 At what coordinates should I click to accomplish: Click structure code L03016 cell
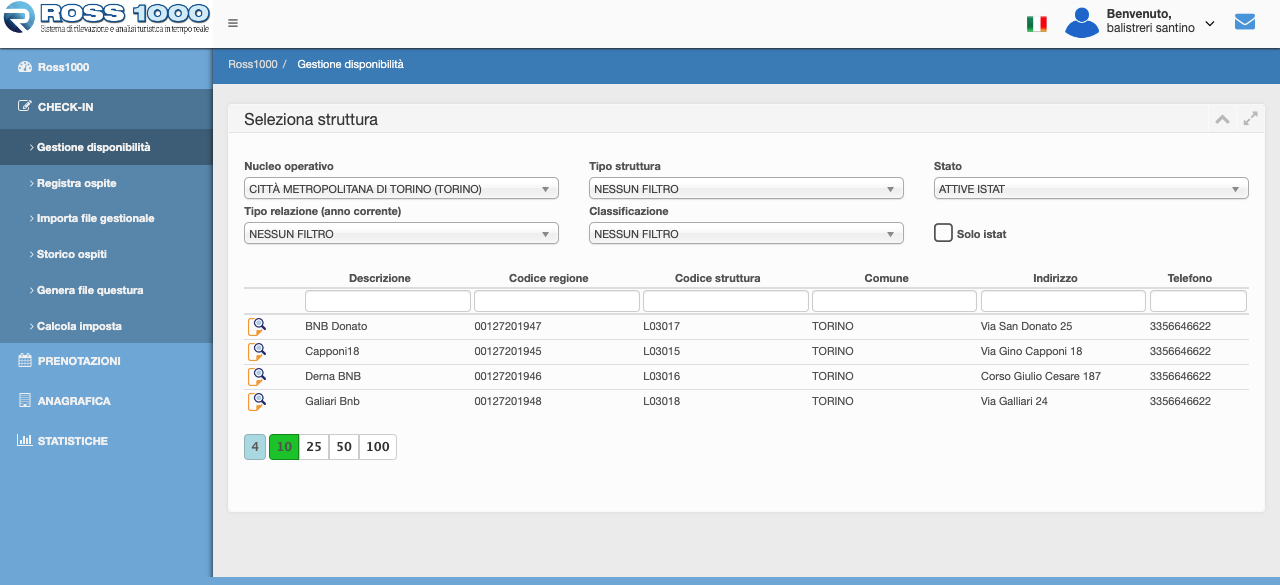coord(661,376)
